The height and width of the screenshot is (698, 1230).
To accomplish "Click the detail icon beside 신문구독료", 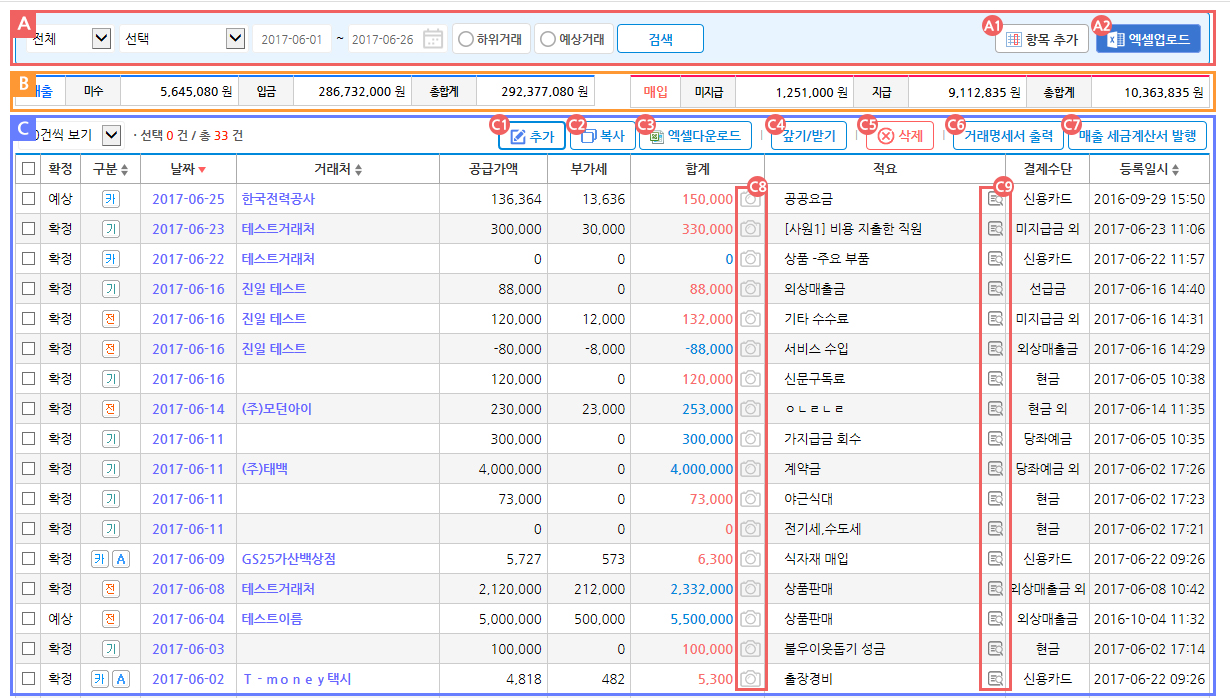I will pos(995,379).
